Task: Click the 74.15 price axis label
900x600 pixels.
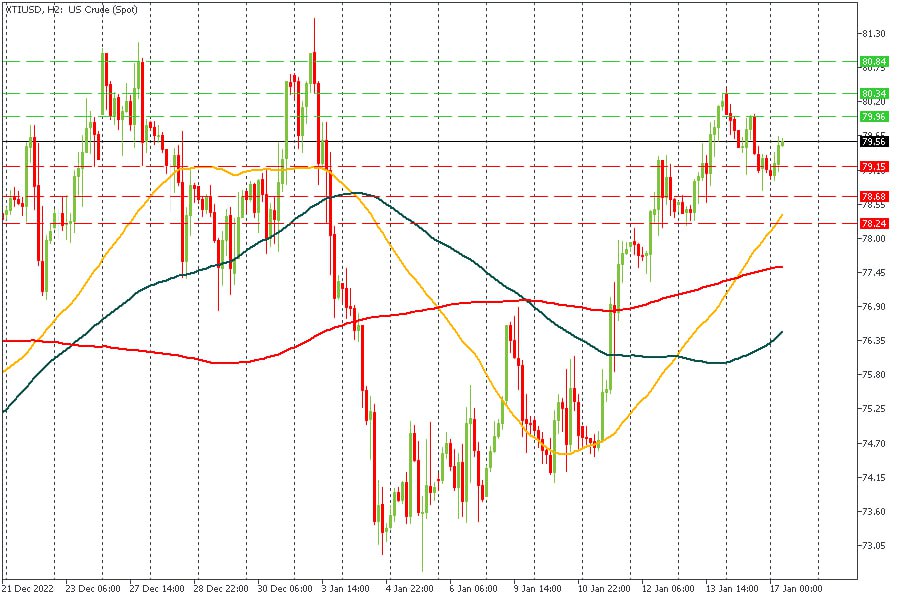Action: coord(874,478)
